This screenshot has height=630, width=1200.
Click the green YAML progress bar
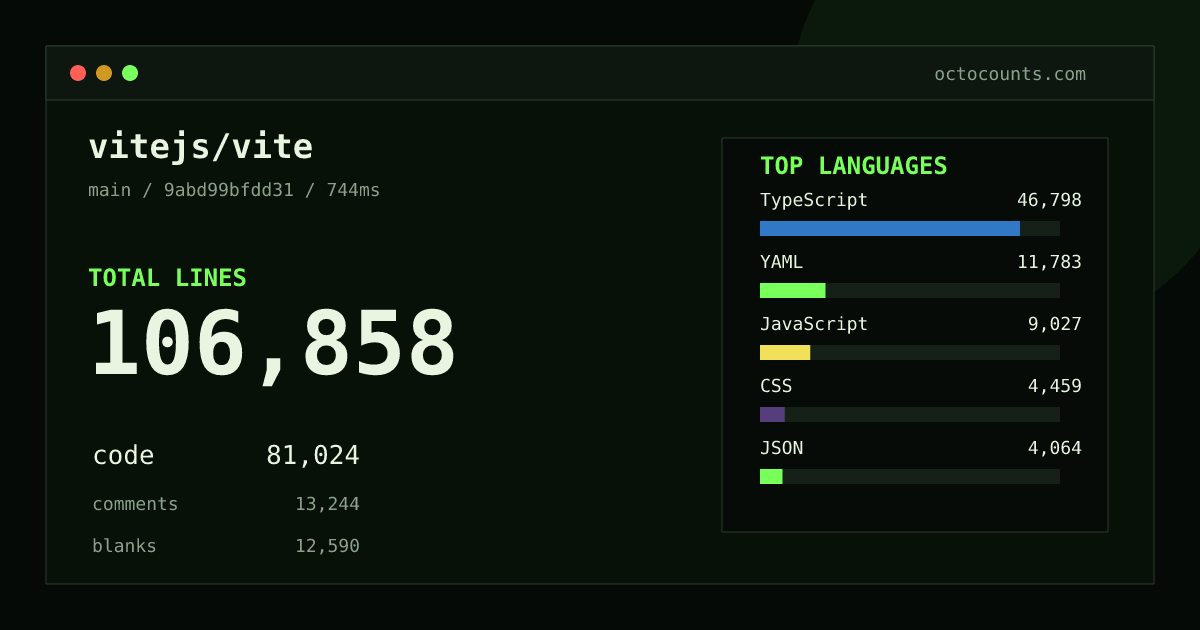click(x=792, y=290)
